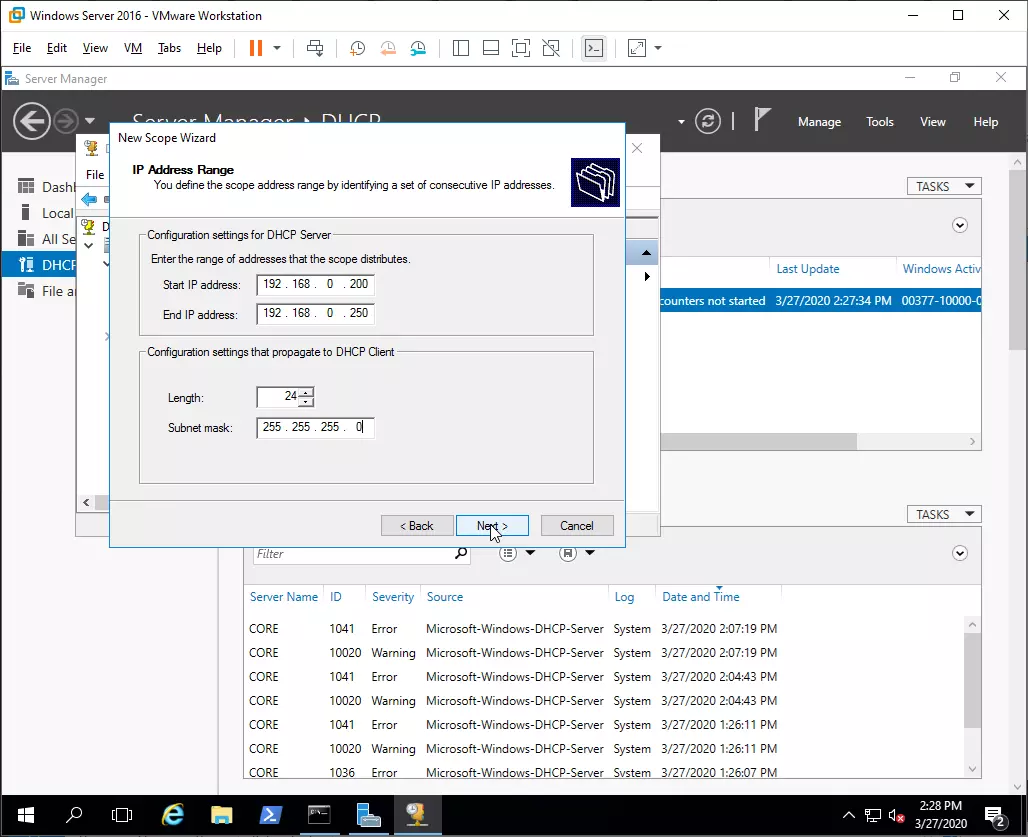Click the End IP address field
Viewport: 1028px width, 837px height.
coord(315,313)
